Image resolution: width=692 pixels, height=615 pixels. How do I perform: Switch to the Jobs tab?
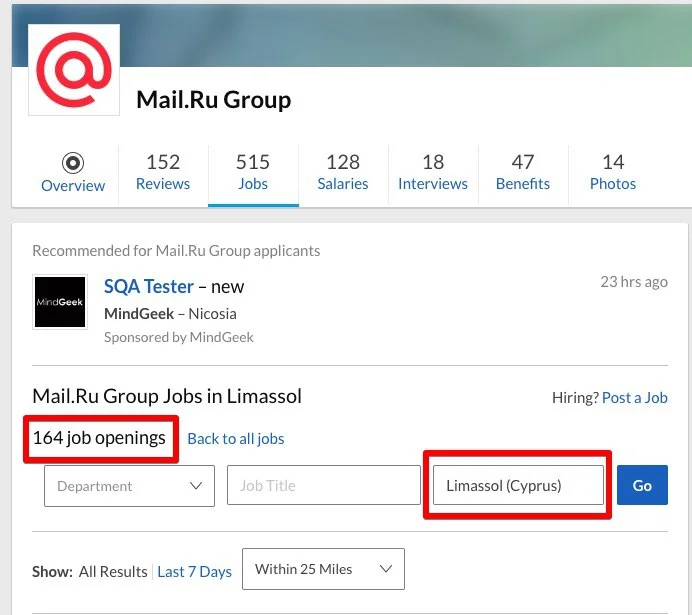(253, 172)
